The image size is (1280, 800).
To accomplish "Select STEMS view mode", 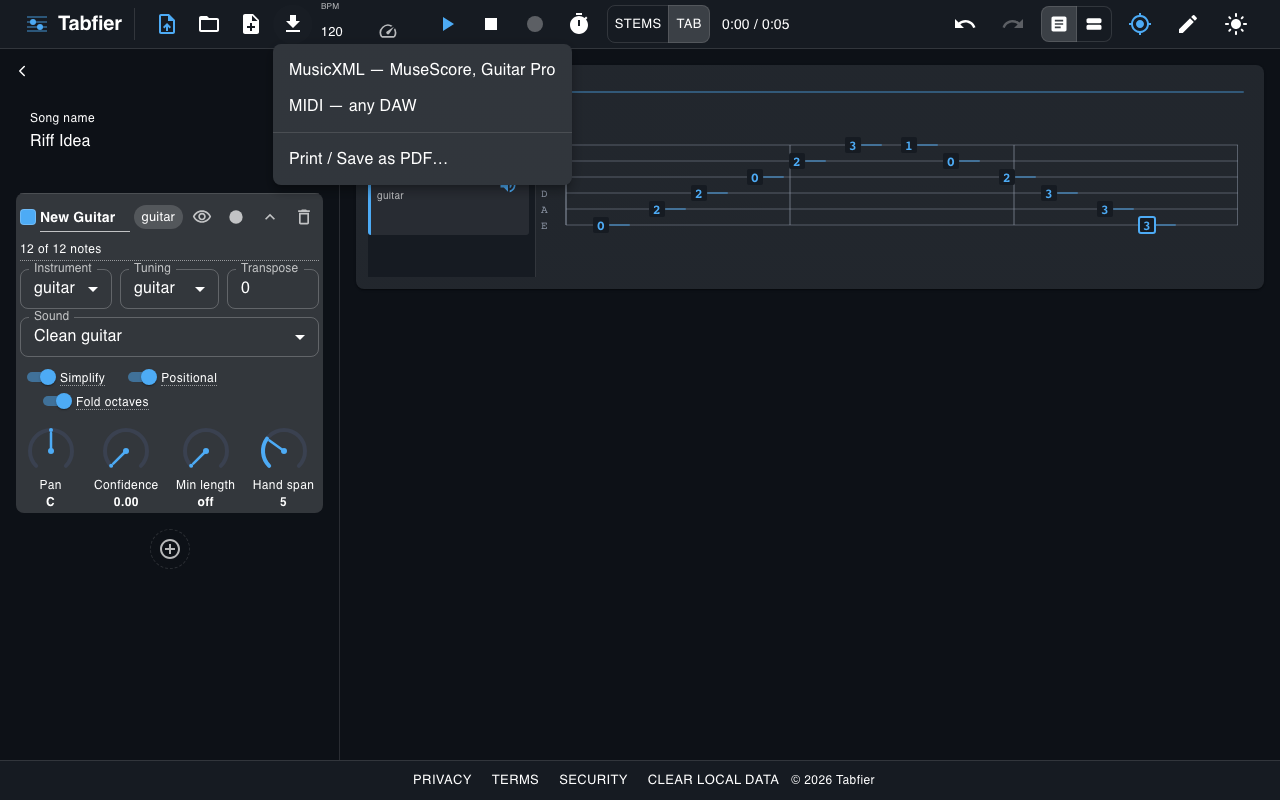I will point(638,24).
